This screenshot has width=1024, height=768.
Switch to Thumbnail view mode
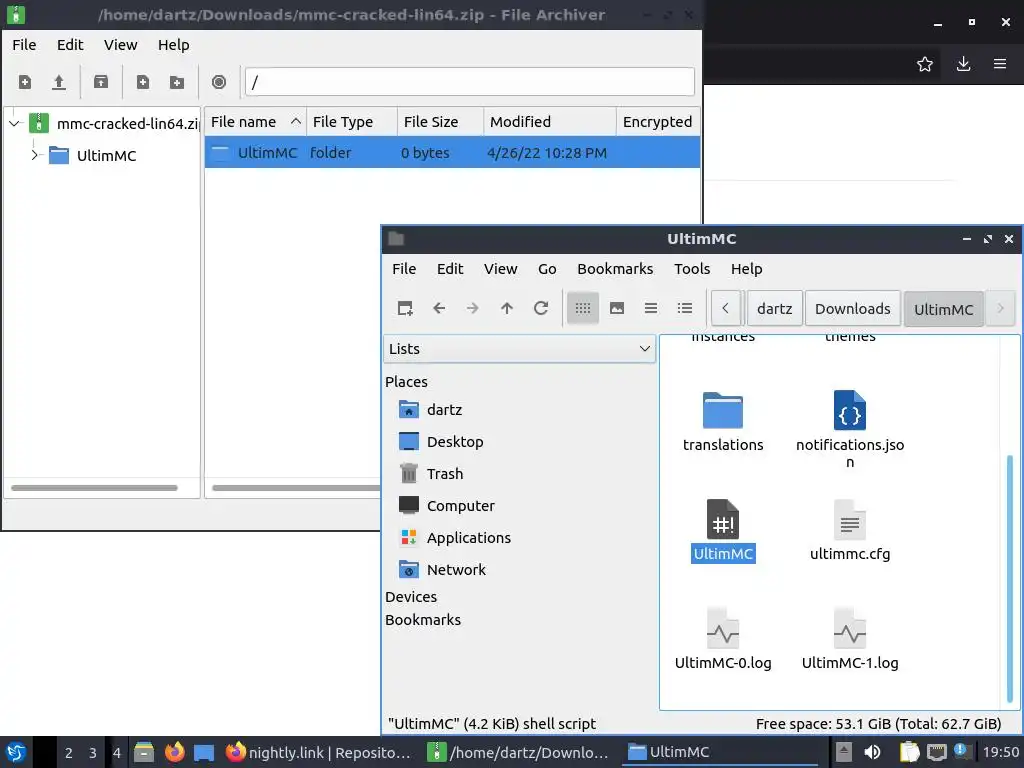616,308
